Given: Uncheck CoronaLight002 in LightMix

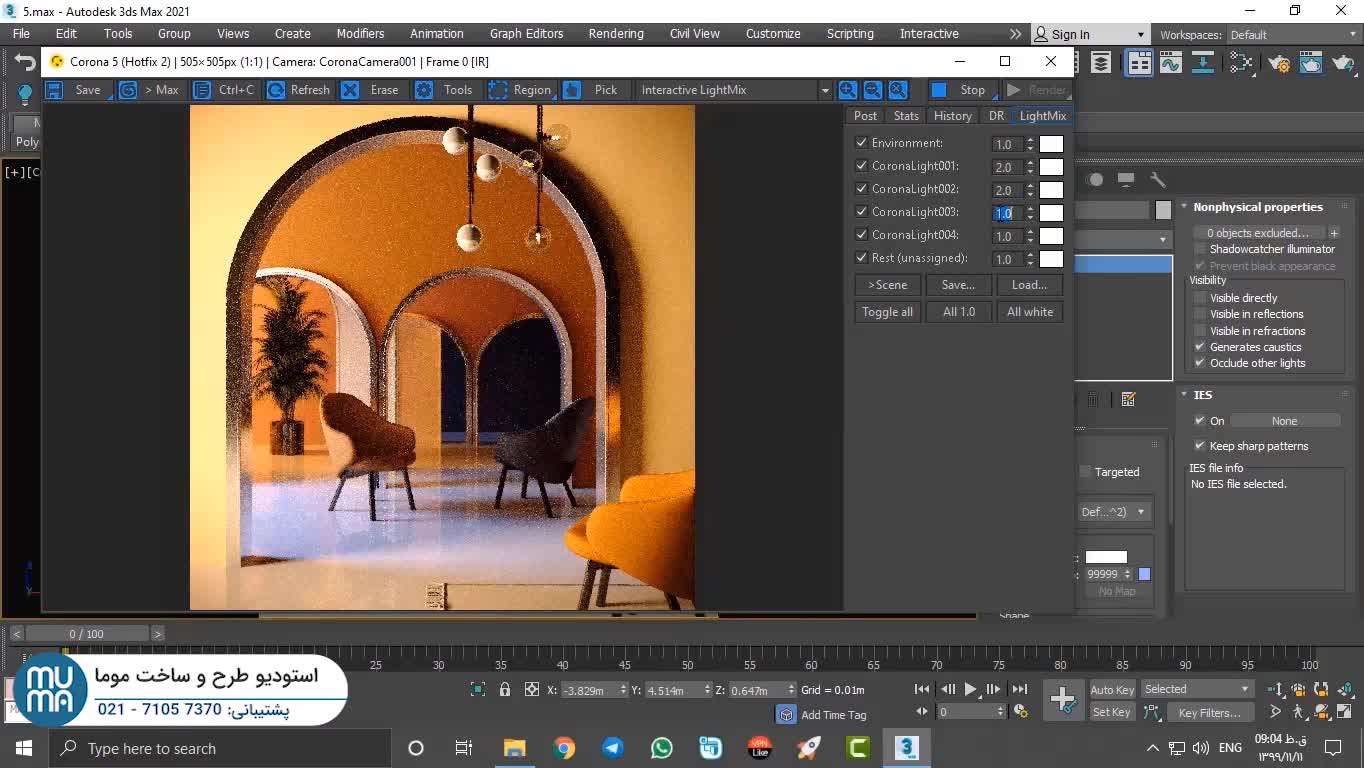Looking at the screenshot, I should (x=861, y=189).
